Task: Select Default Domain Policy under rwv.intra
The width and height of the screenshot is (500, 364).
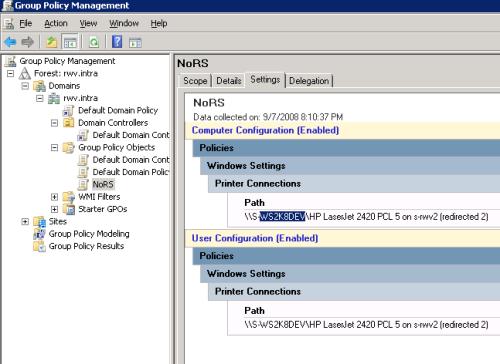Action: tap(118, 110)
